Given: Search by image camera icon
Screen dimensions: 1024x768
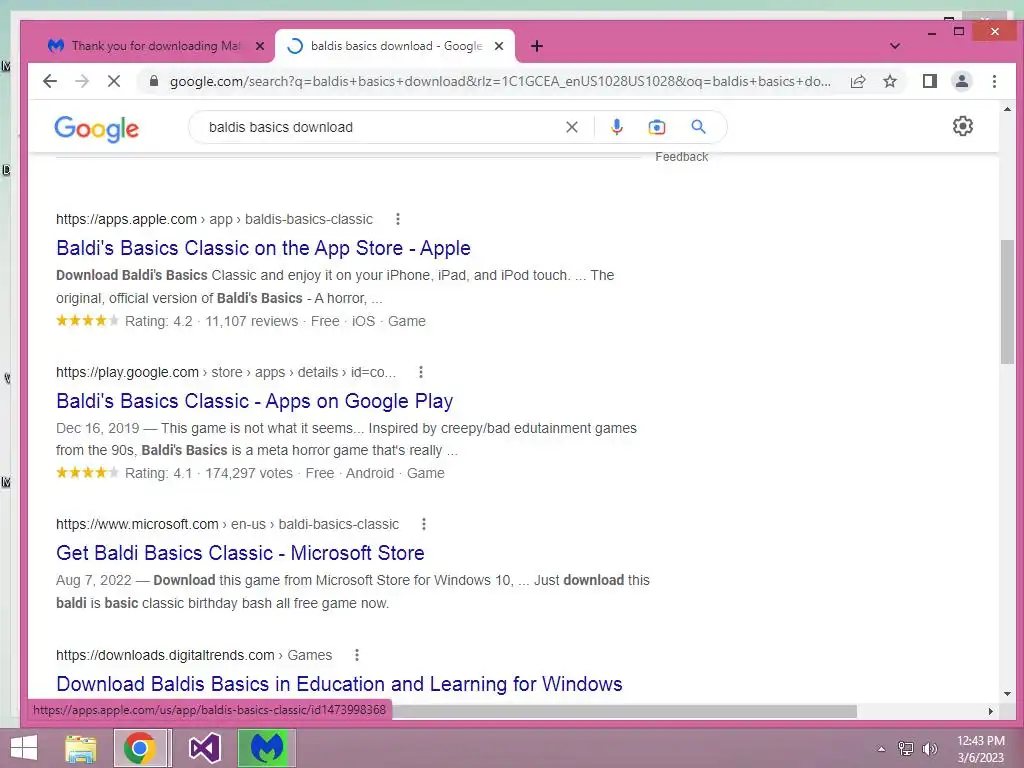Looking at the screenshot, I should tap(657, 127).
